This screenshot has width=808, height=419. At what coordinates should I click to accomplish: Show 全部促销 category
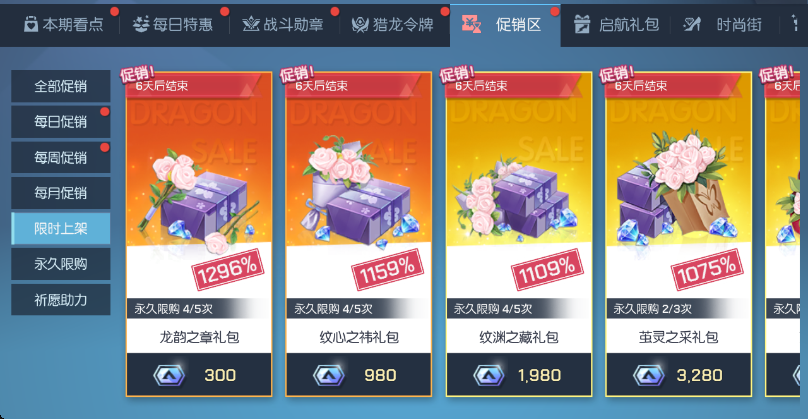(x=61, y=86)
